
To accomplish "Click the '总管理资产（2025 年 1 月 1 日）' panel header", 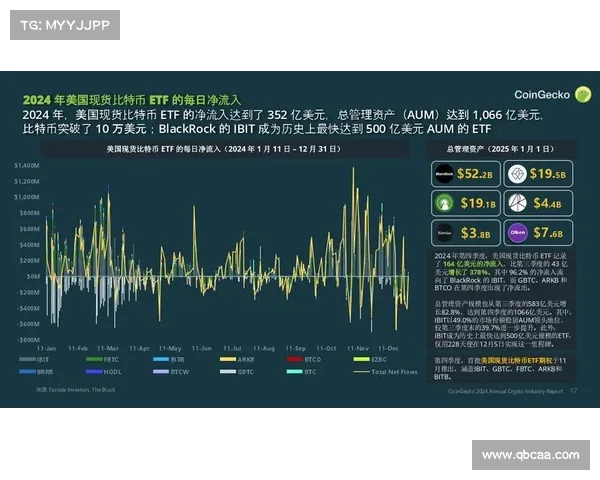I will point(501,149).
